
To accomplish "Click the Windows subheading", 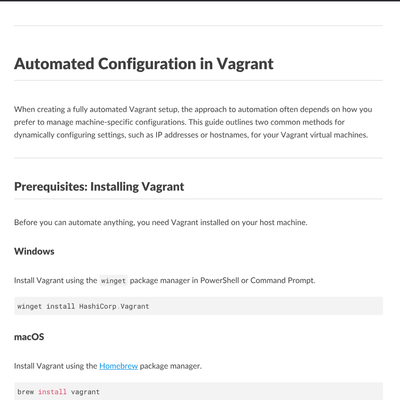I will click(x=34, y=251).
